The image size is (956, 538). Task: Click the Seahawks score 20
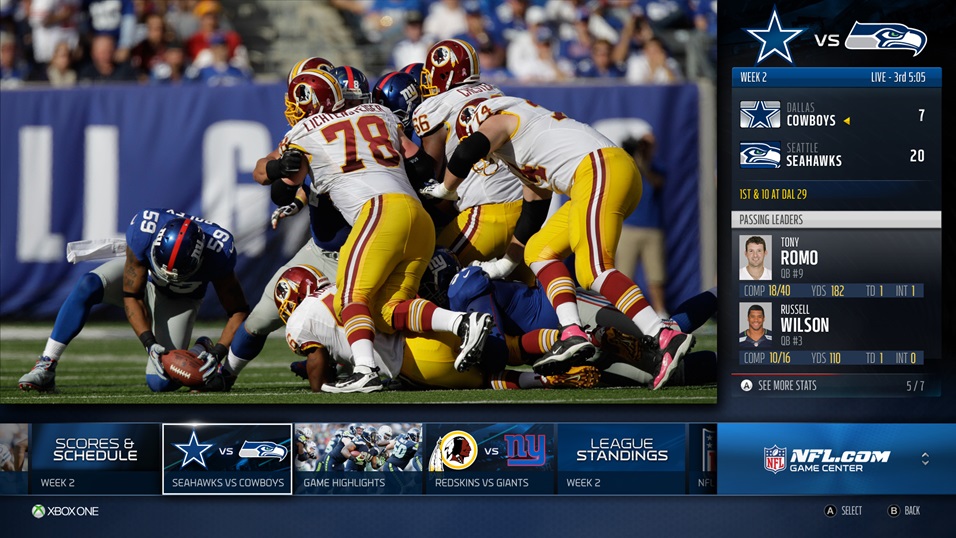click(917, 156)
